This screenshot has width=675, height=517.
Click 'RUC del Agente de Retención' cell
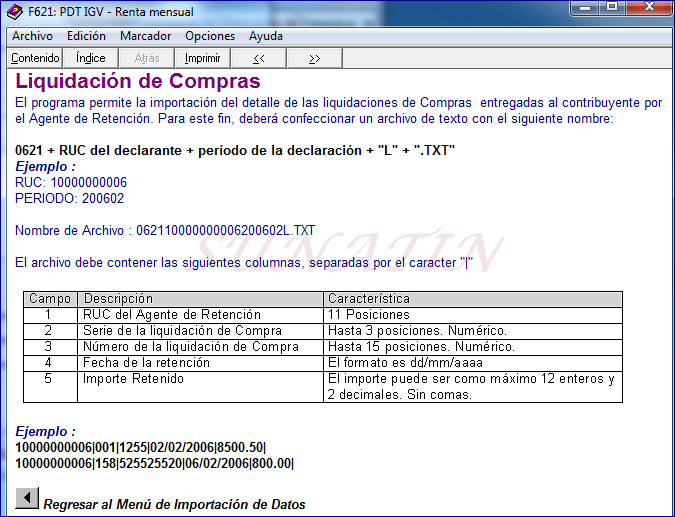click(201, 315)
